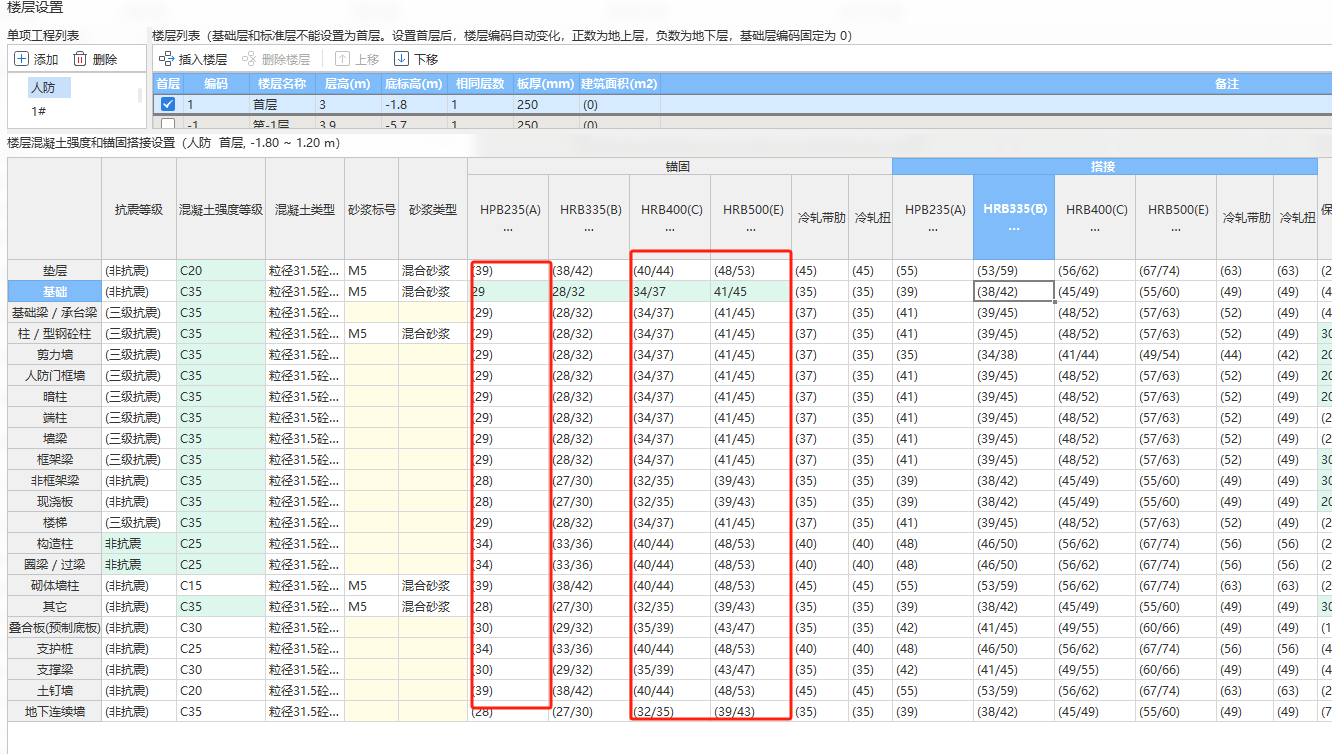Select the 叠合板(预制底板) row header

(x=55, y=627)
